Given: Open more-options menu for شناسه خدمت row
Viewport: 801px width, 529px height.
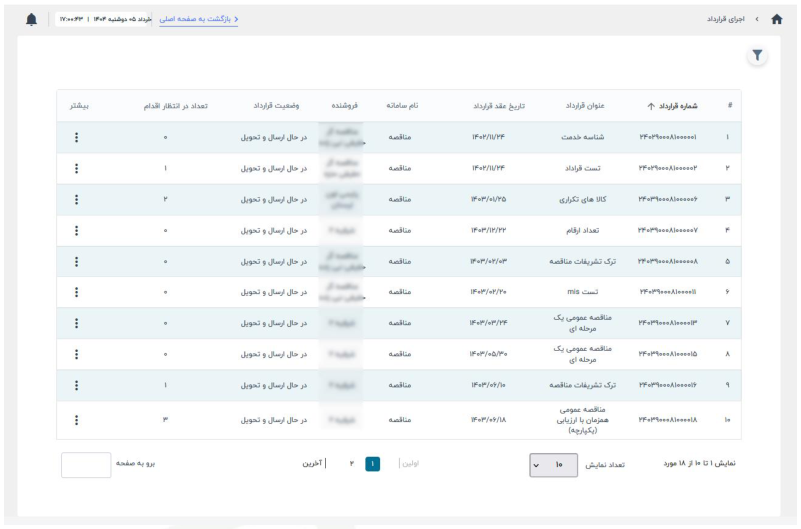Looking at the screenshot, I should tap(77, 137).
